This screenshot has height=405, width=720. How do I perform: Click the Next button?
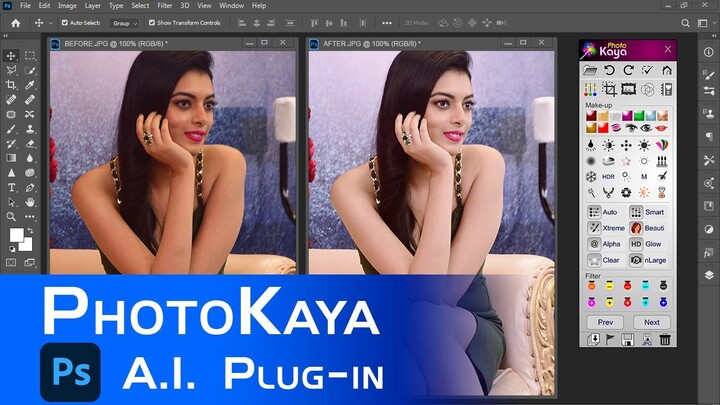coord(652,322)
